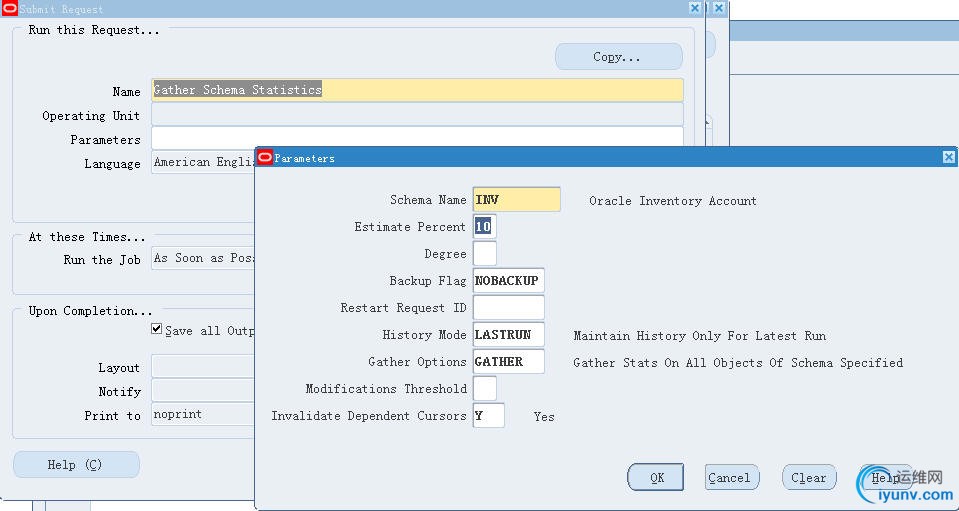This screenshot has height=511, width=959.
Task: Close the Parameters dialog
Action: coord(948,157)
